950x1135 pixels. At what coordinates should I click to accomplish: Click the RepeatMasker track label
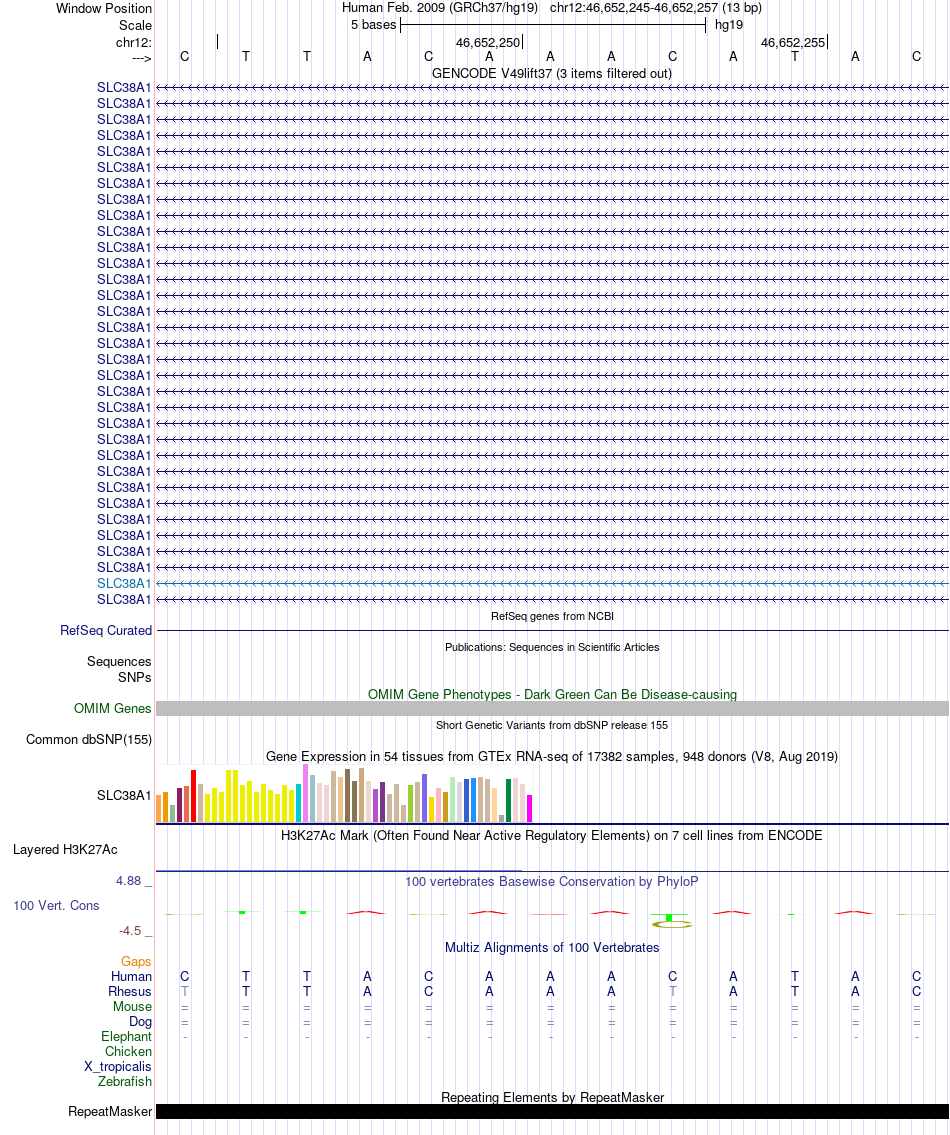[110, 1111]
